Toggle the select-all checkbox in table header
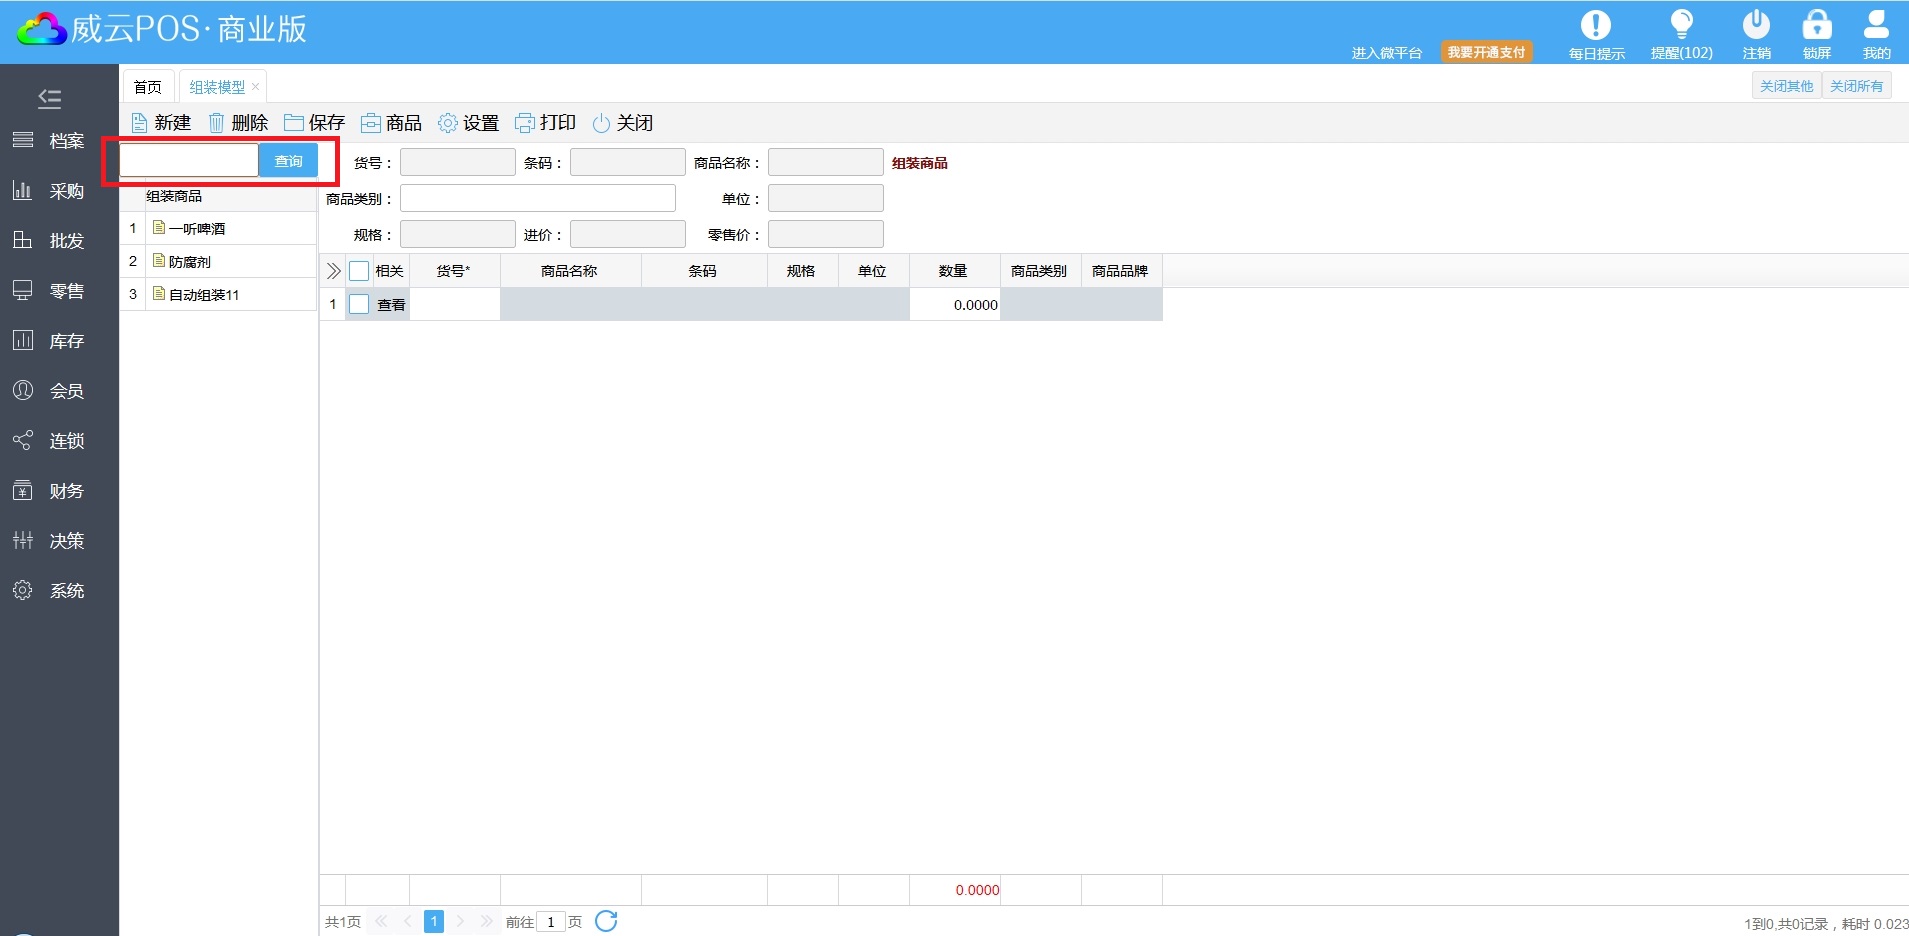Screen dimensions: 1909x936 359,271
